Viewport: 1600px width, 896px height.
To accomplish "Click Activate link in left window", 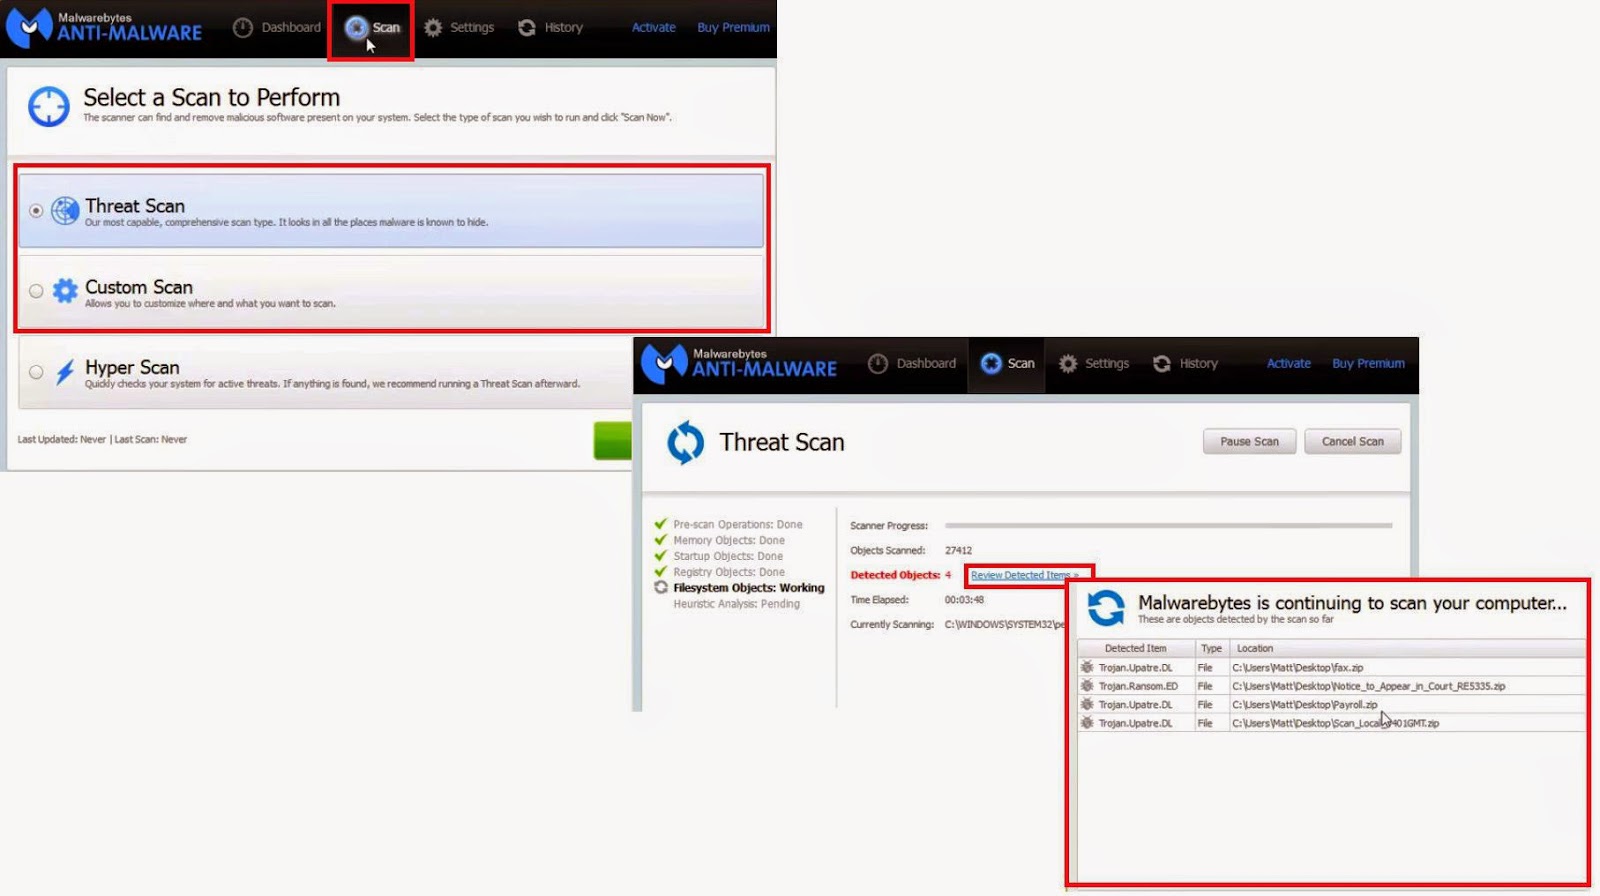I will 653,28.
